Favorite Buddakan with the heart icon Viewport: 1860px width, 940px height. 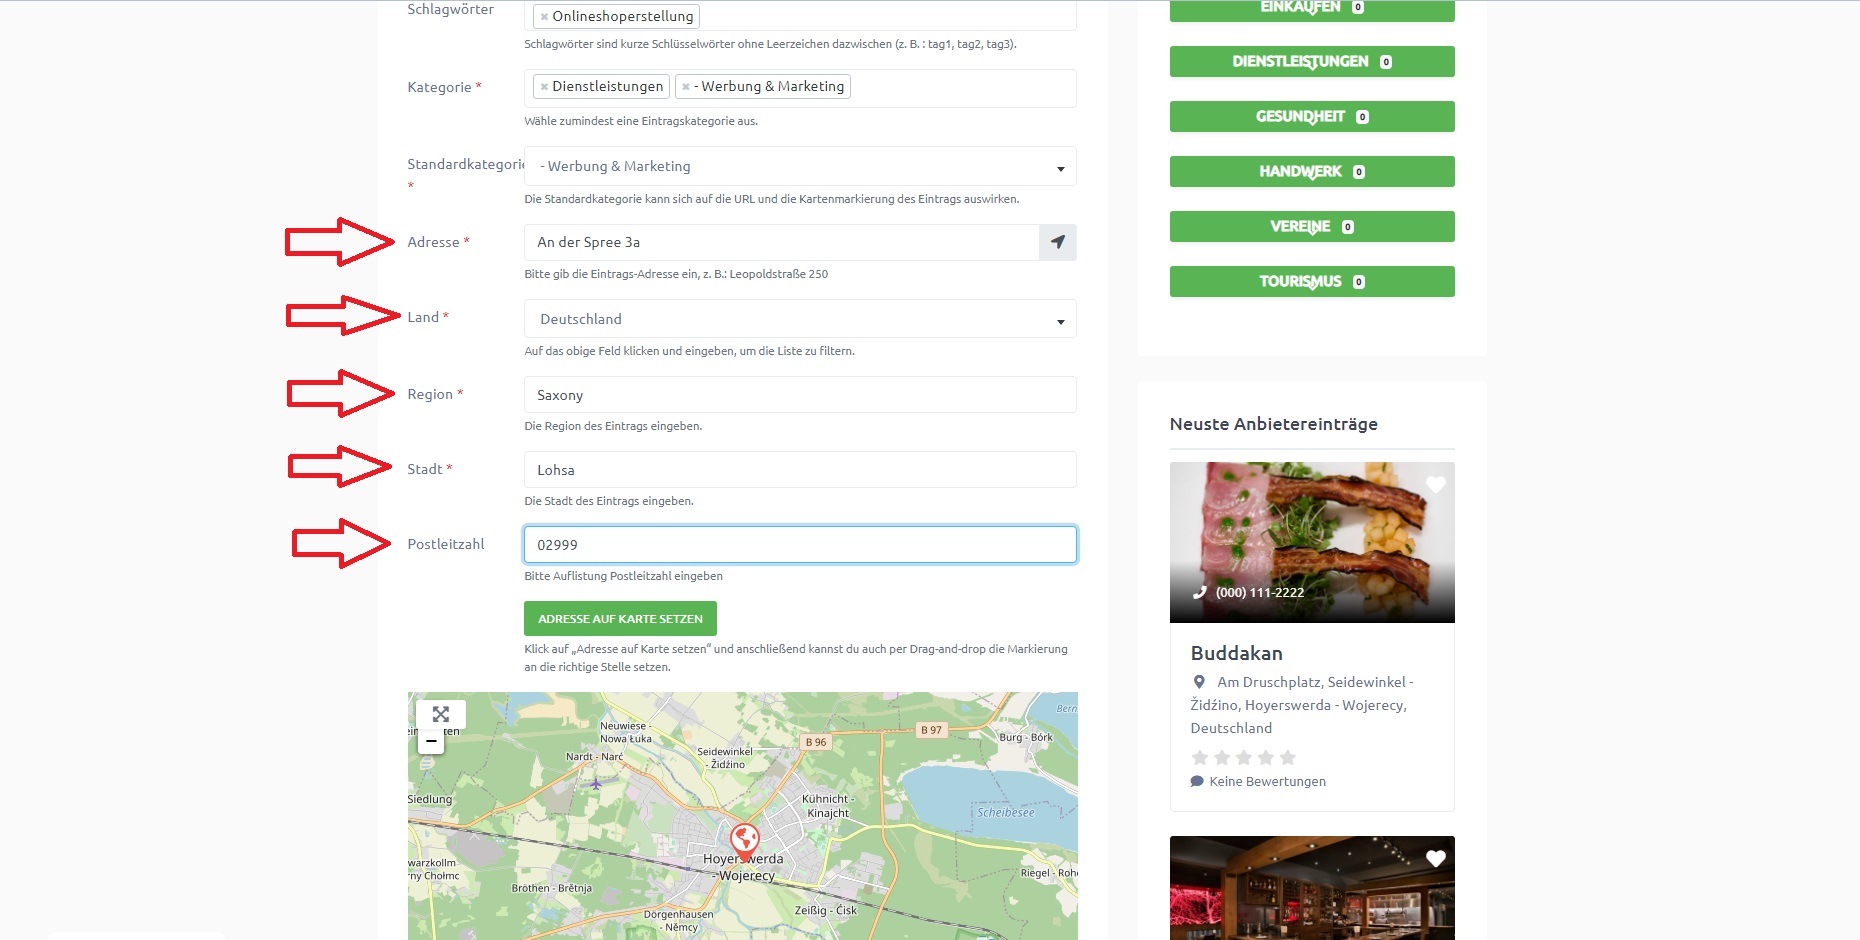1435,485
